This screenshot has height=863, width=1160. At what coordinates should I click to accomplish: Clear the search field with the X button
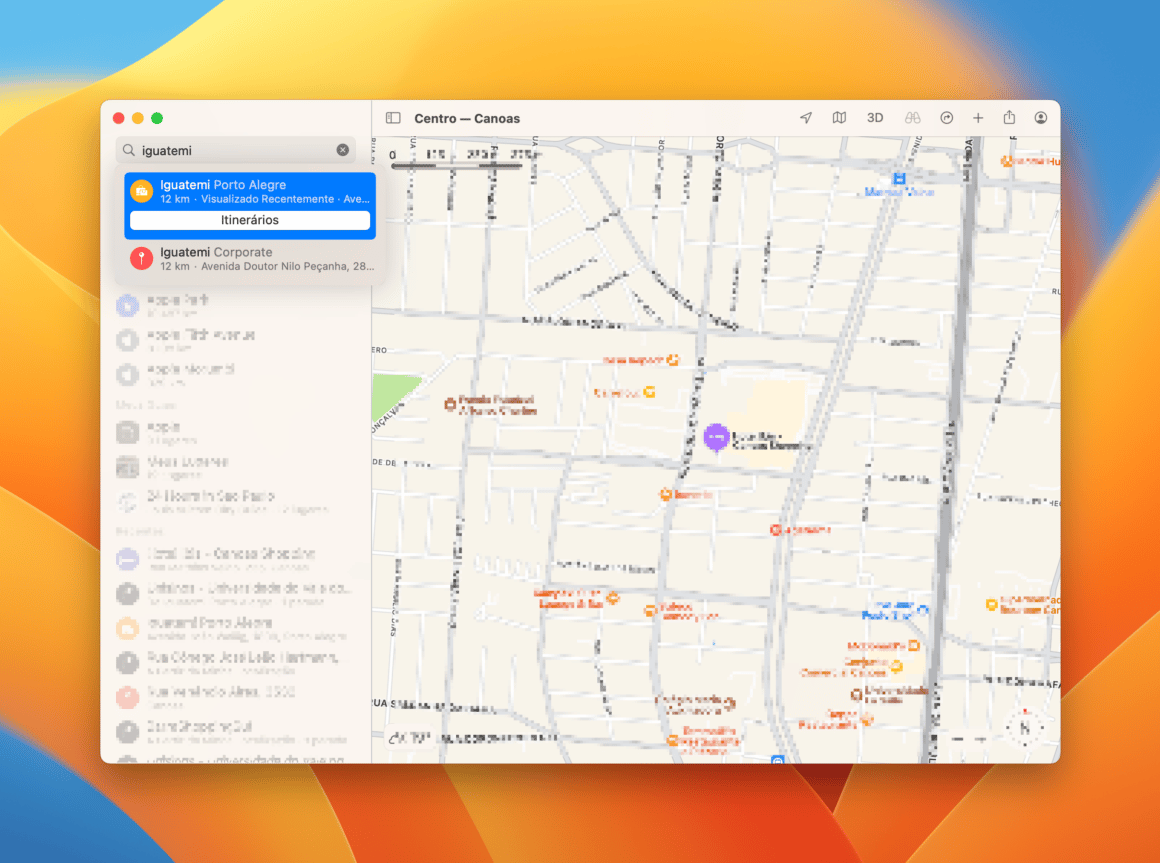(343, 150)
